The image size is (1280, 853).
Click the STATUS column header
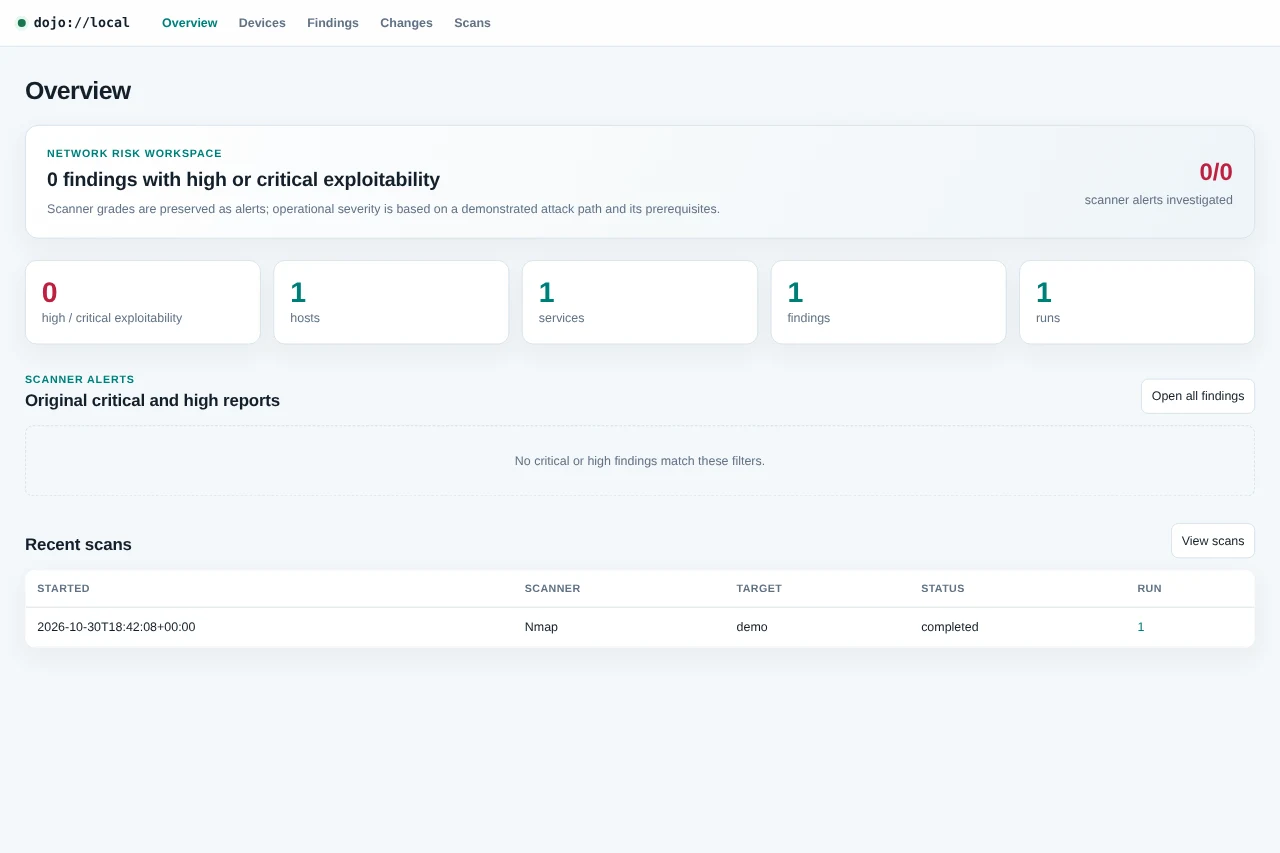coord(943,589)
